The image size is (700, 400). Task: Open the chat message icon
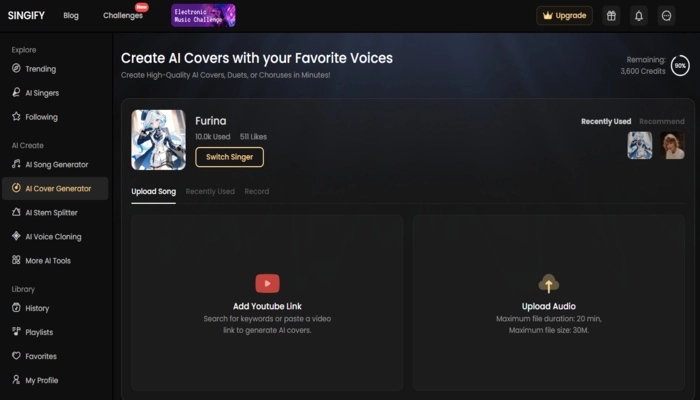click(x=667, y=16)
